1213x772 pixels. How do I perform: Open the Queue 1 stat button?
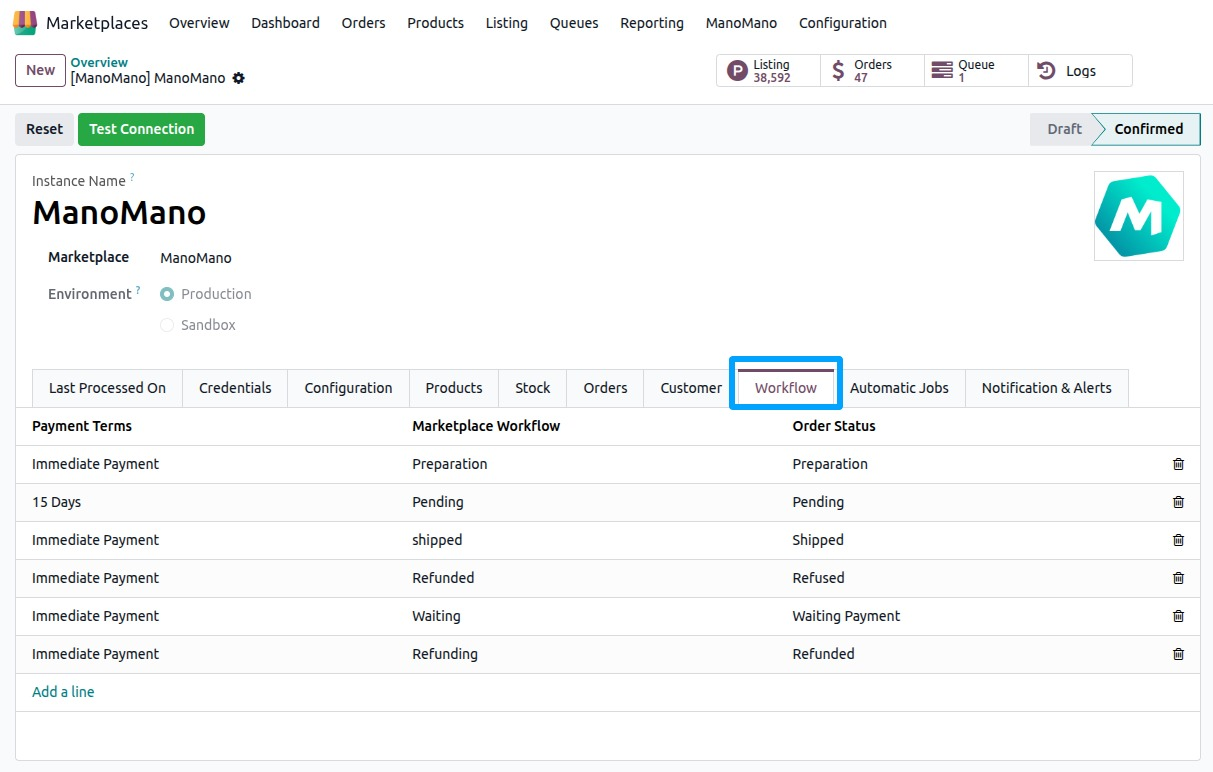pyautogui.click(x=976, y=71)
